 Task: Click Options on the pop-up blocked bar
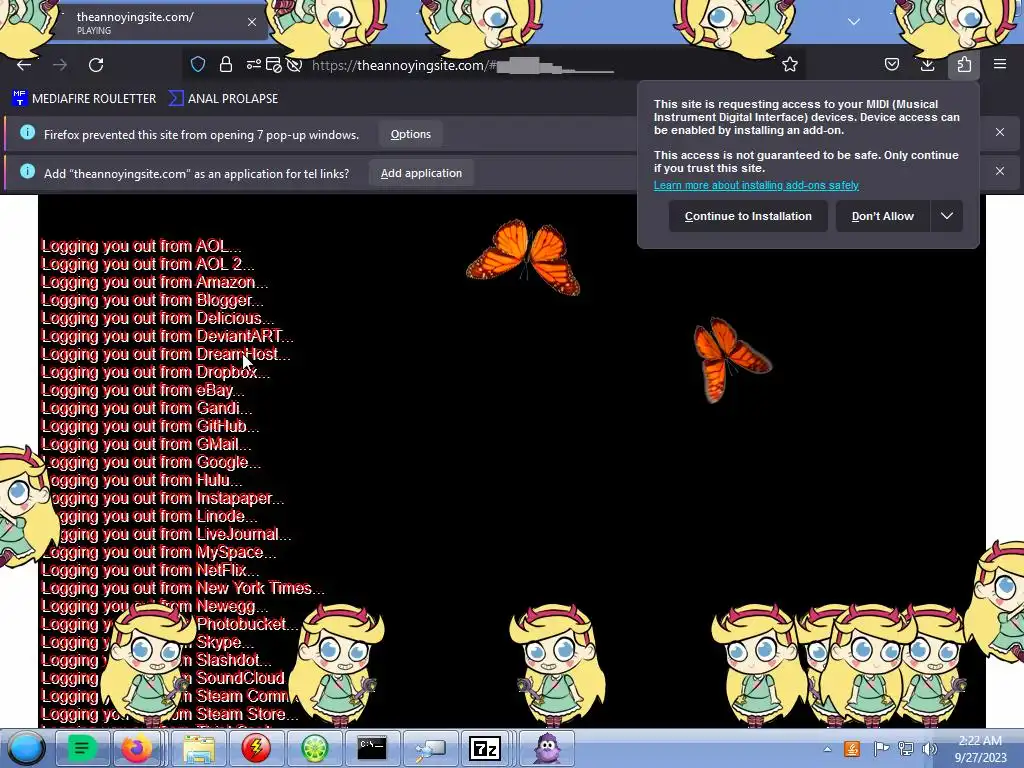[411, 134]
